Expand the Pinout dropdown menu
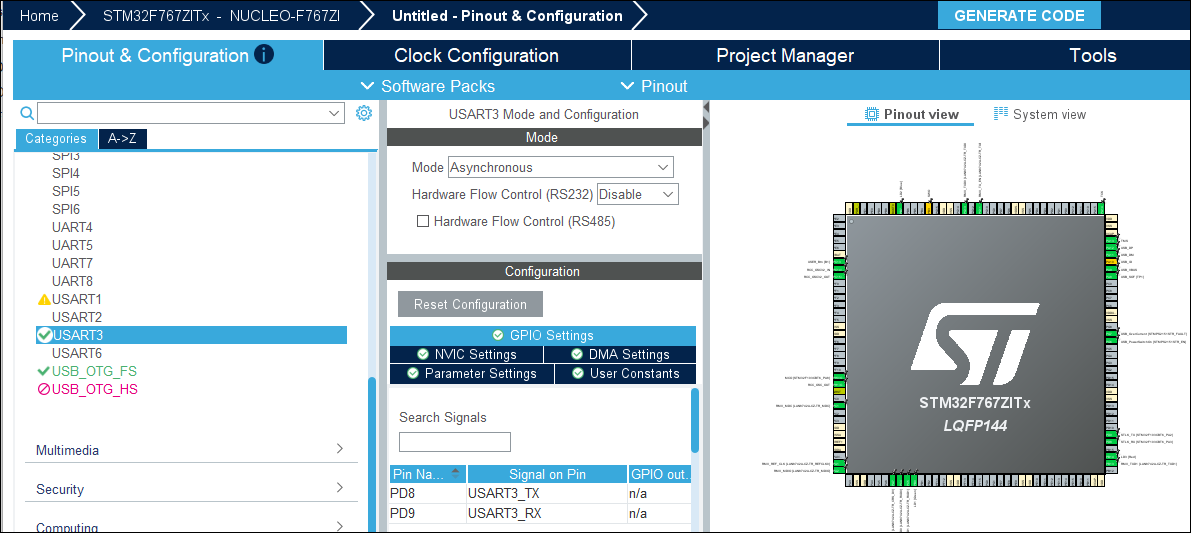 tap(653, 86)
